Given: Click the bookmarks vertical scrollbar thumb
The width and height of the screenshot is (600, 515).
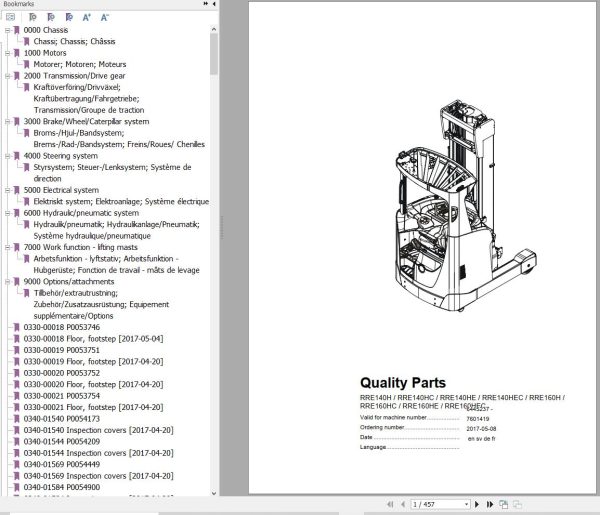Looking at the screenshot, I should (x=214, y=54).
